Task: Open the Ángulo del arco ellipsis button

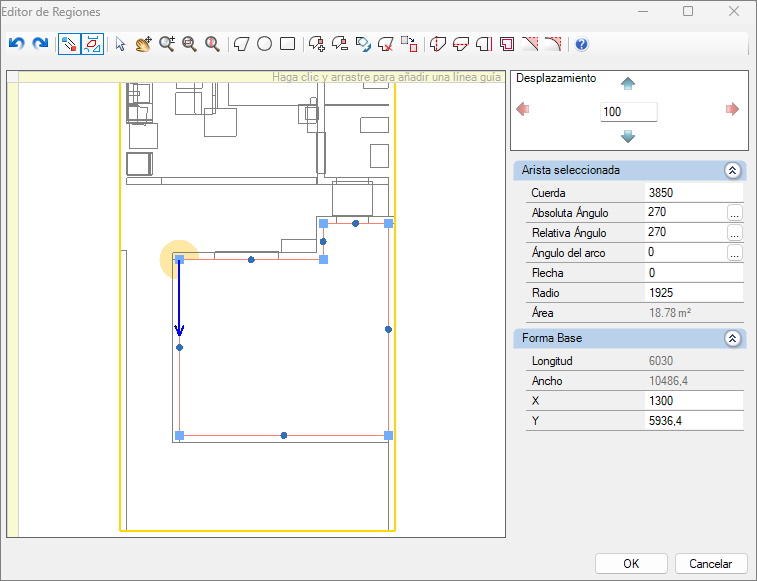Action: (x=734, y=253)
